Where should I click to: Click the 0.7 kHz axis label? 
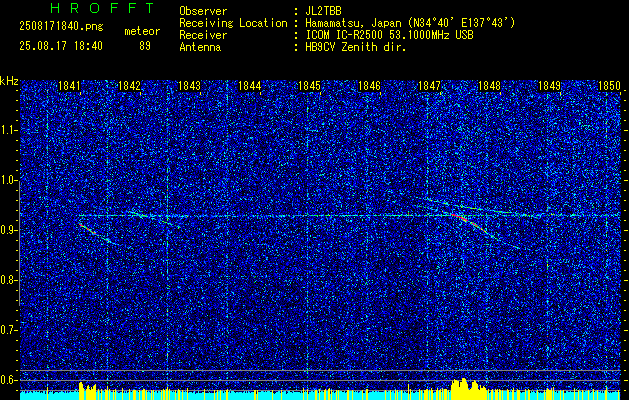[9, 330]
